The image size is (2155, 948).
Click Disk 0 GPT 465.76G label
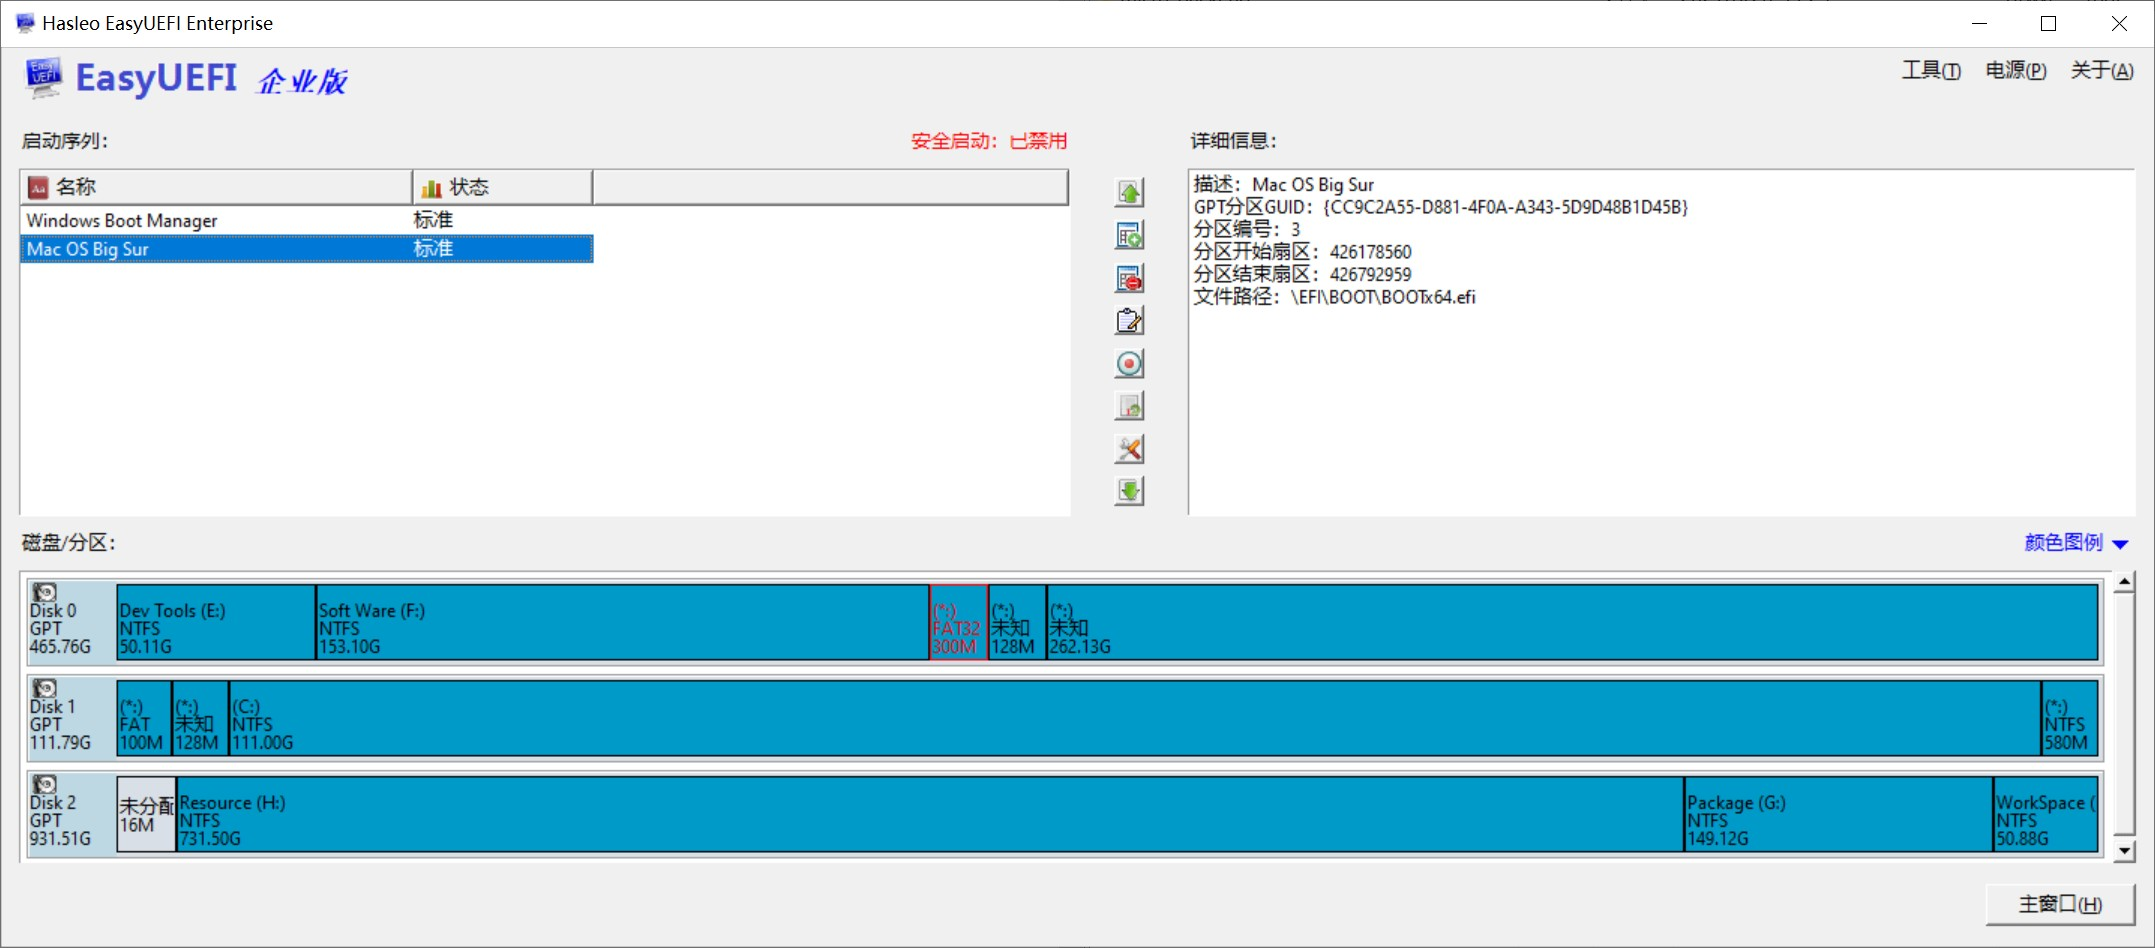[x=60, y=628]
